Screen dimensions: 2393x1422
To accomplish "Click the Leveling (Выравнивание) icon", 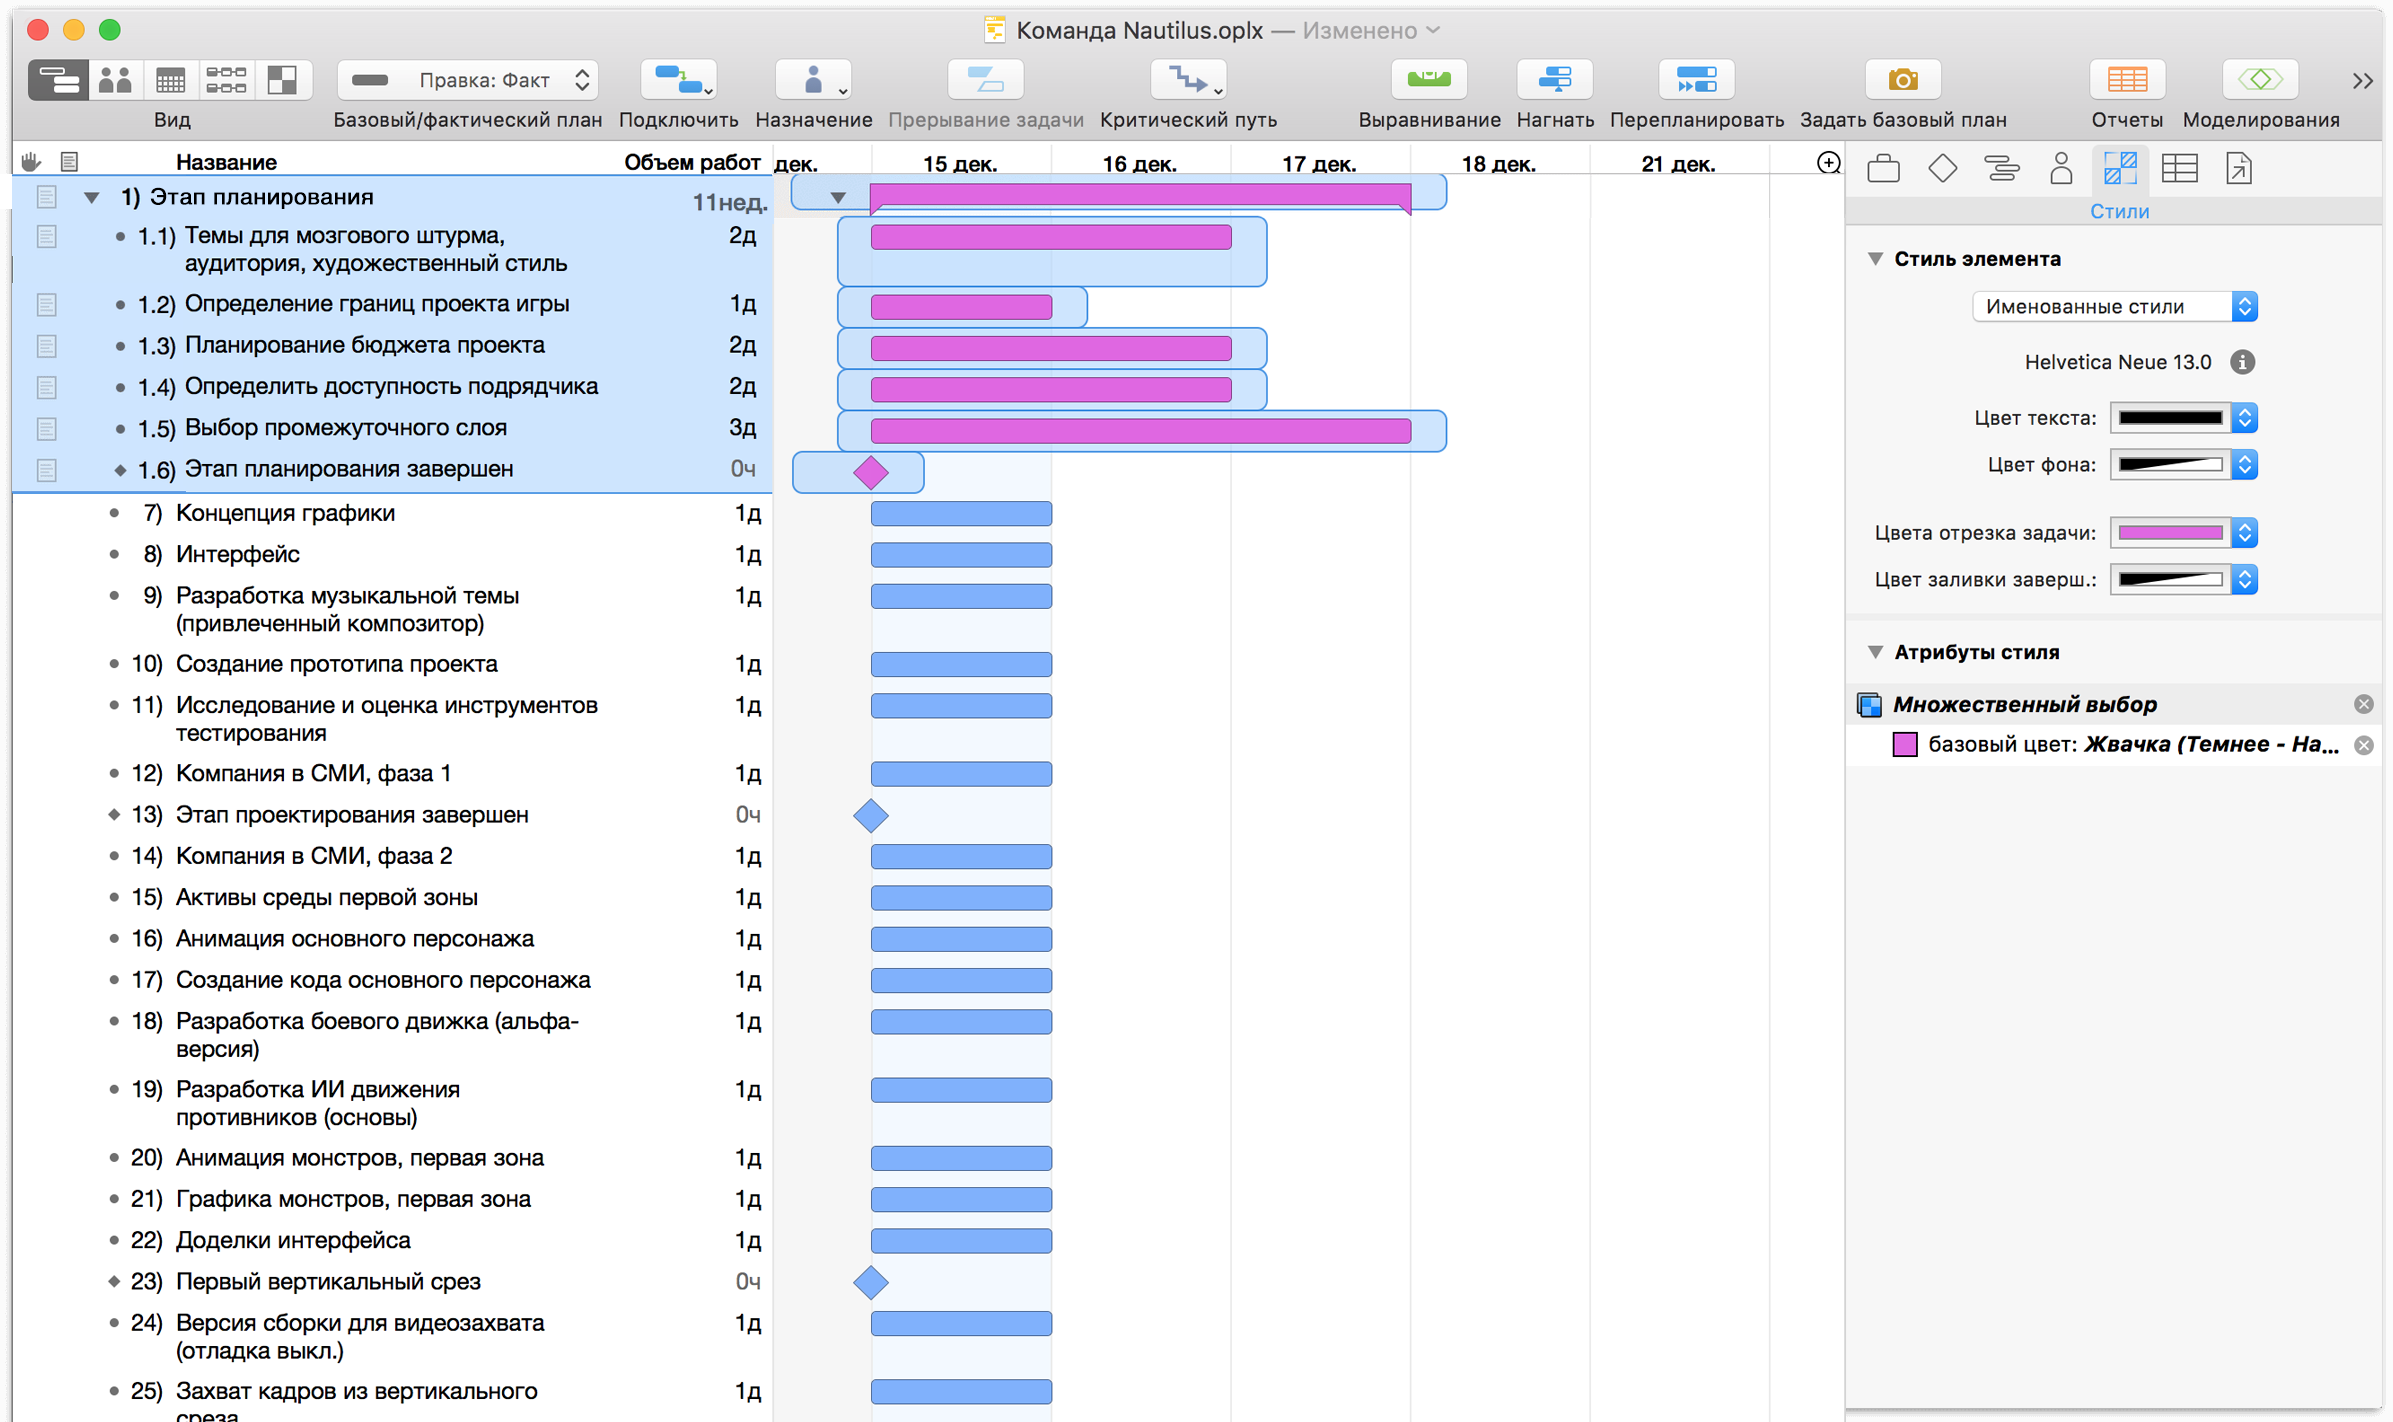I will pos(1429,80).
